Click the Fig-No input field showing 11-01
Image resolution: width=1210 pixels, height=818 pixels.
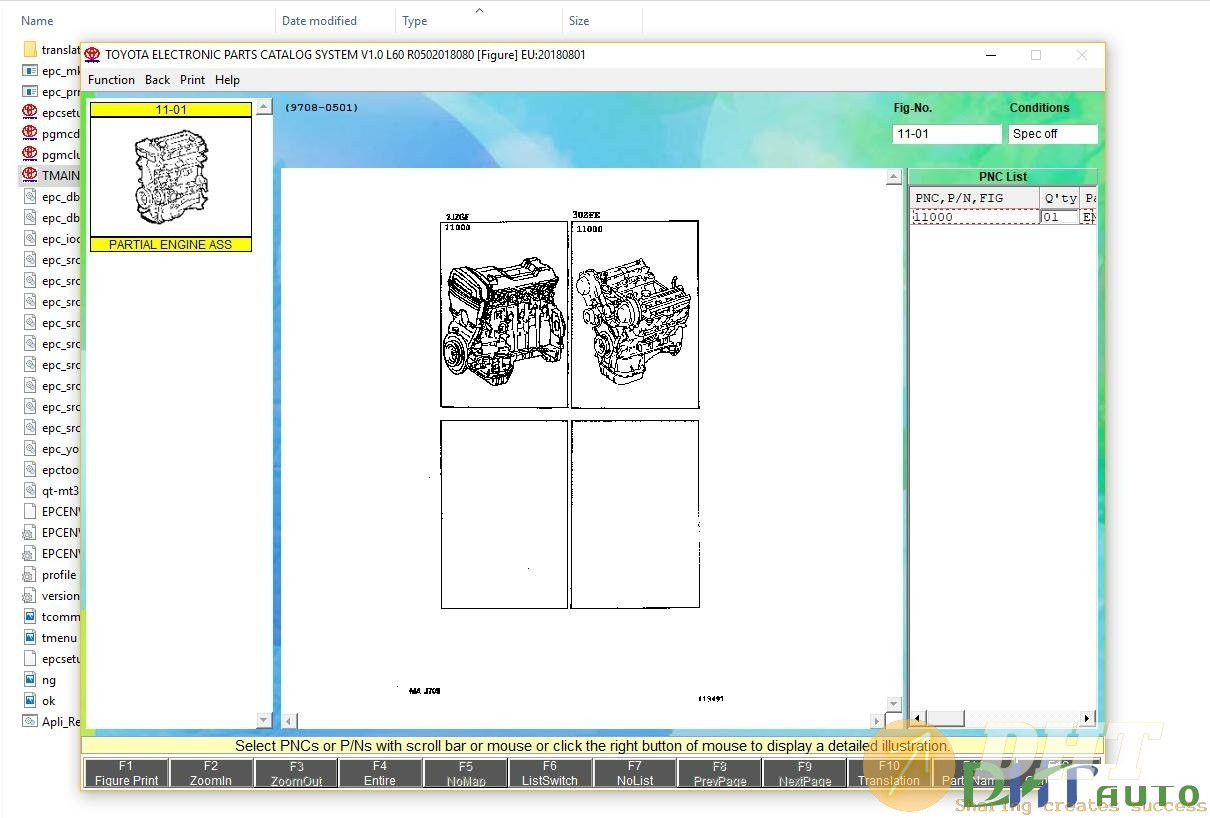click(x=946, y=134)
